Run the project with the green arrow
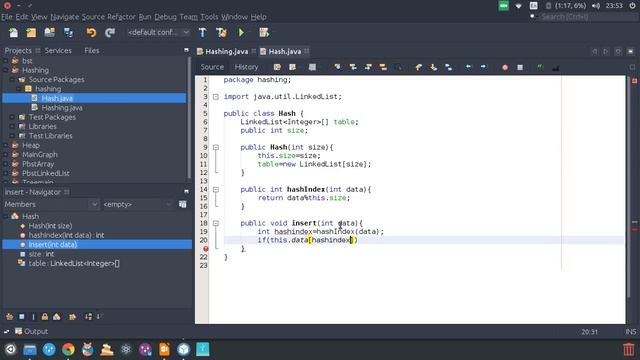Viewport: 640px width, 360px height. click(241, 33)
